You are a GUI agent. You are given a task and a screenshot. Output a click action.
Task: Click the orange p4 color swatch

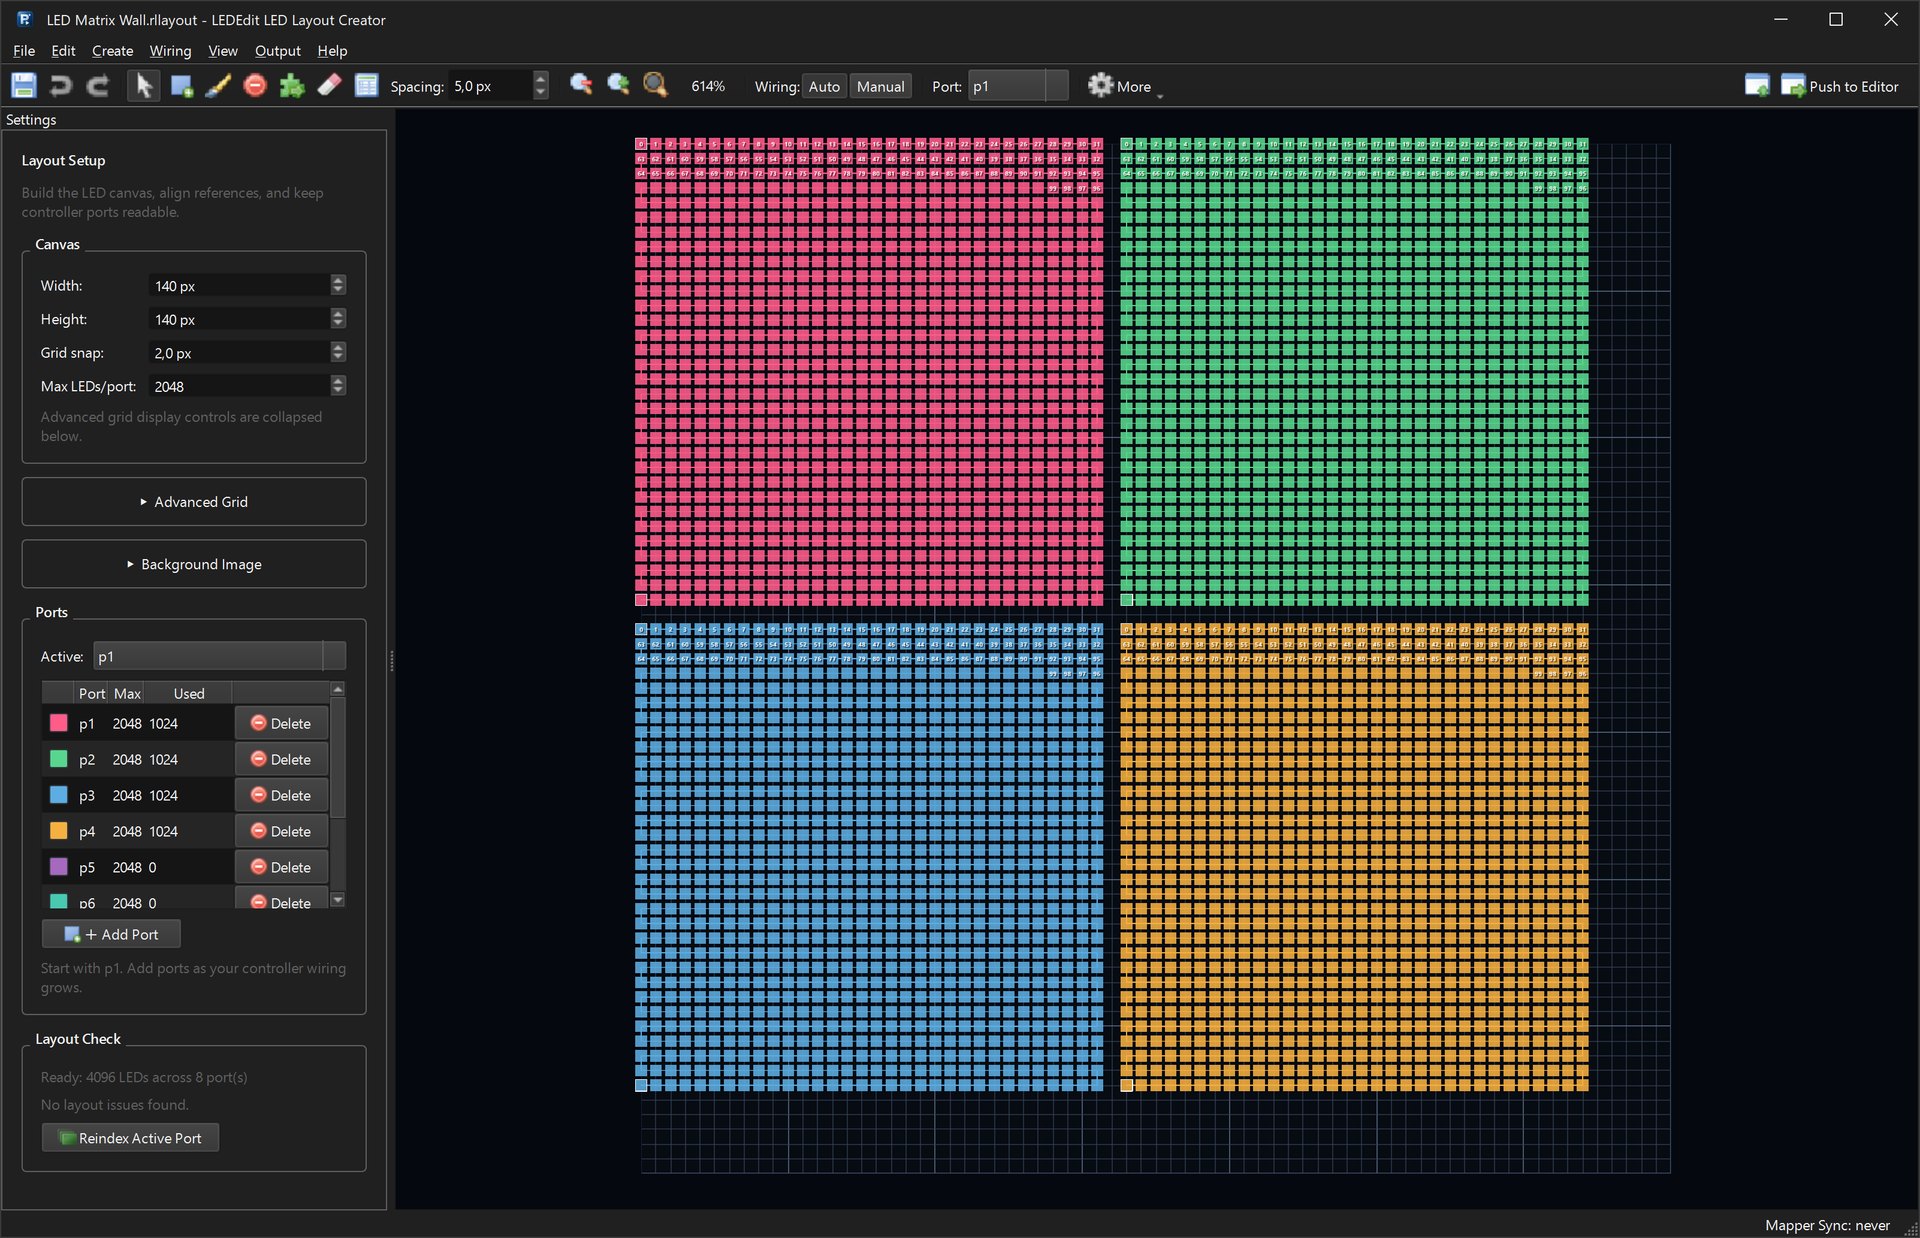tap(59, 831)
